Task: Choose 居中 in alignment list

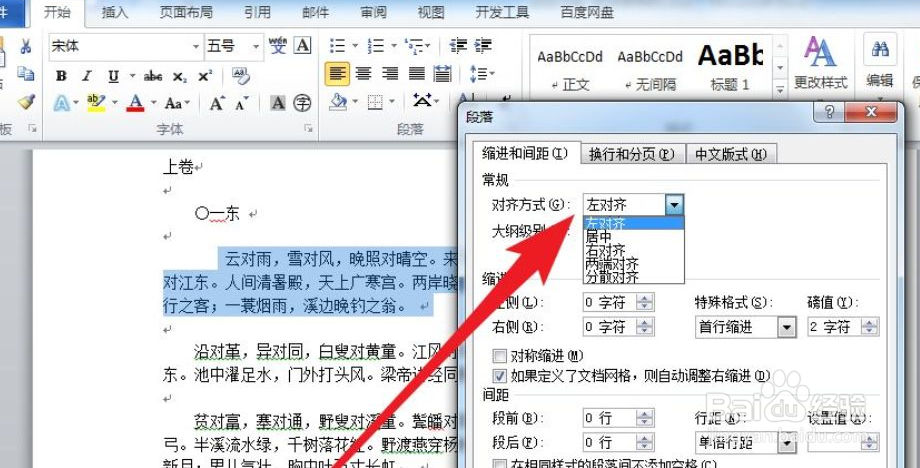Action: pyautogui.click(x=634, y=236)
